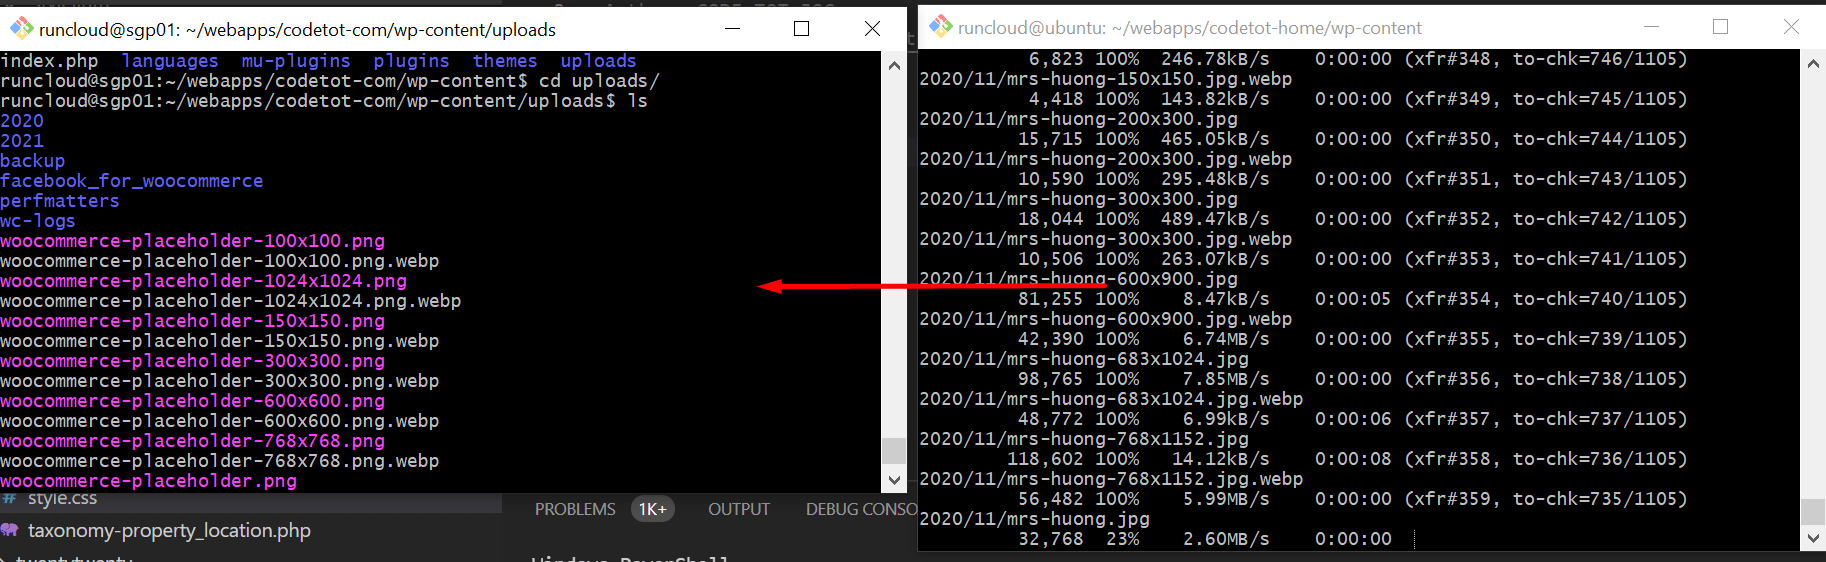This screenshot has width=1826, height=562.
Task: Click the mrs-huong.jpg transfer line
Action: click(1034, 519)
